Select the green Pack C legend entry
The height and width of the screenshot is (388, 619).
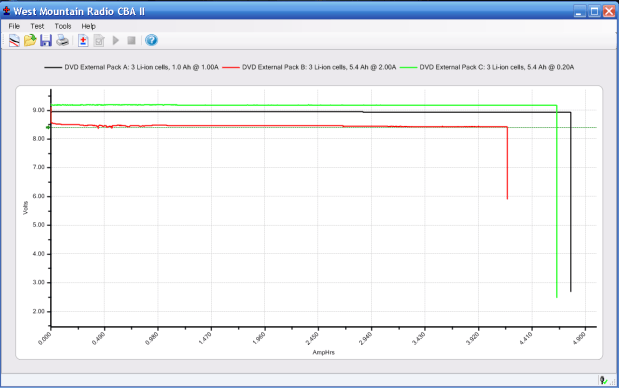point(487,67)
